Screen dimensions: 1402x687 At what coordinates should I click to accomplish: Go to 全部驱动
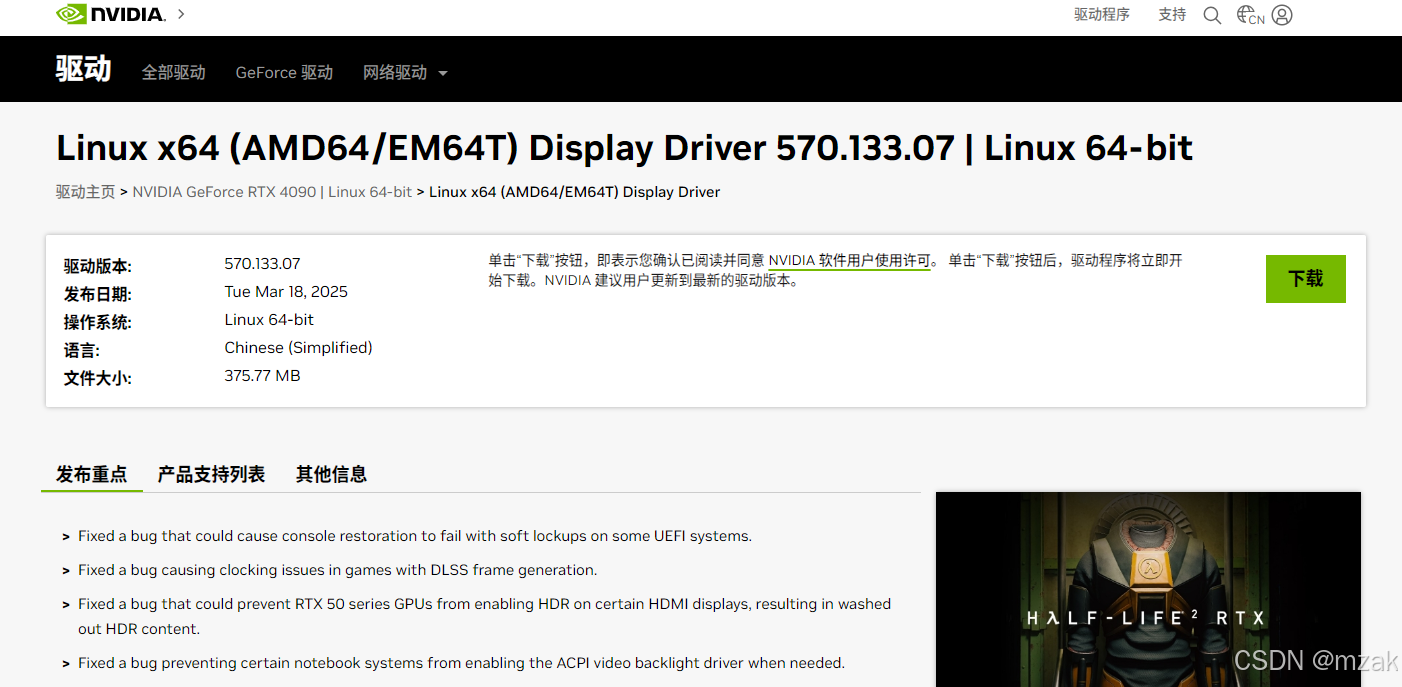[173, 72]
